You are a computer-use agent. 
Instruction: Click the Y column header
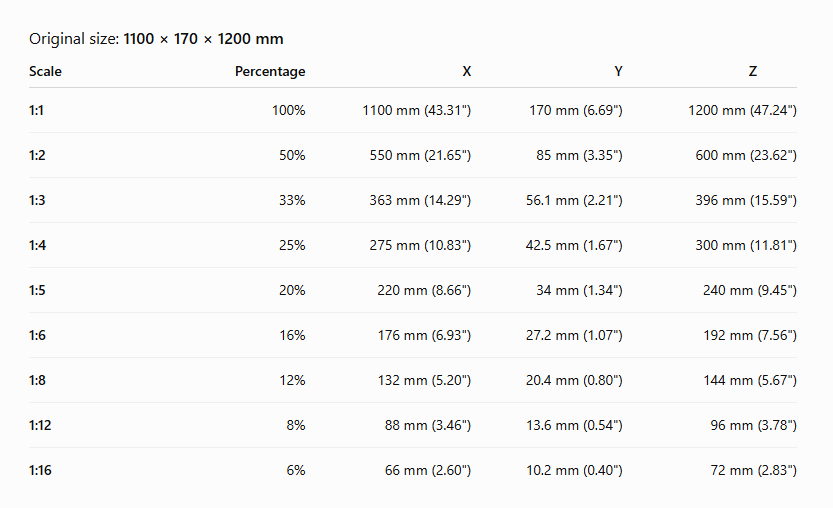618,71
